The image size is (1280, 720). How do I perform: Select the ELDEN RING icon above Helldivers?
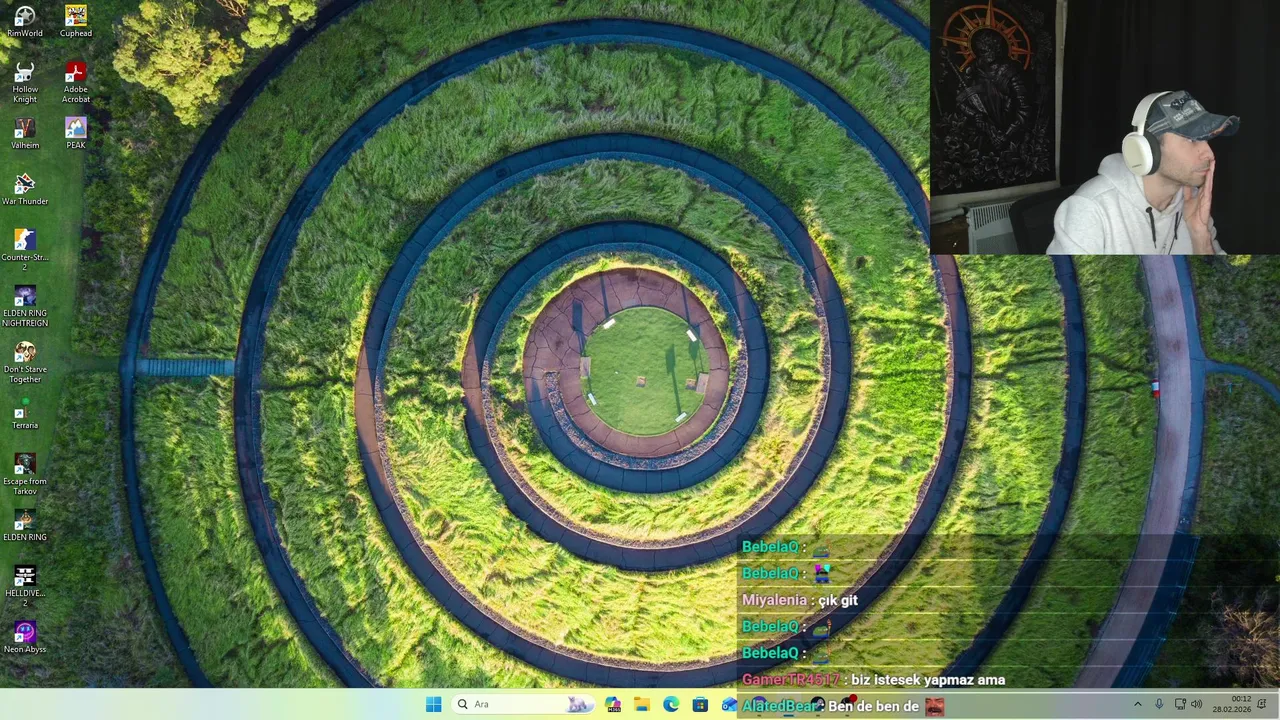(x=25, y=525)
